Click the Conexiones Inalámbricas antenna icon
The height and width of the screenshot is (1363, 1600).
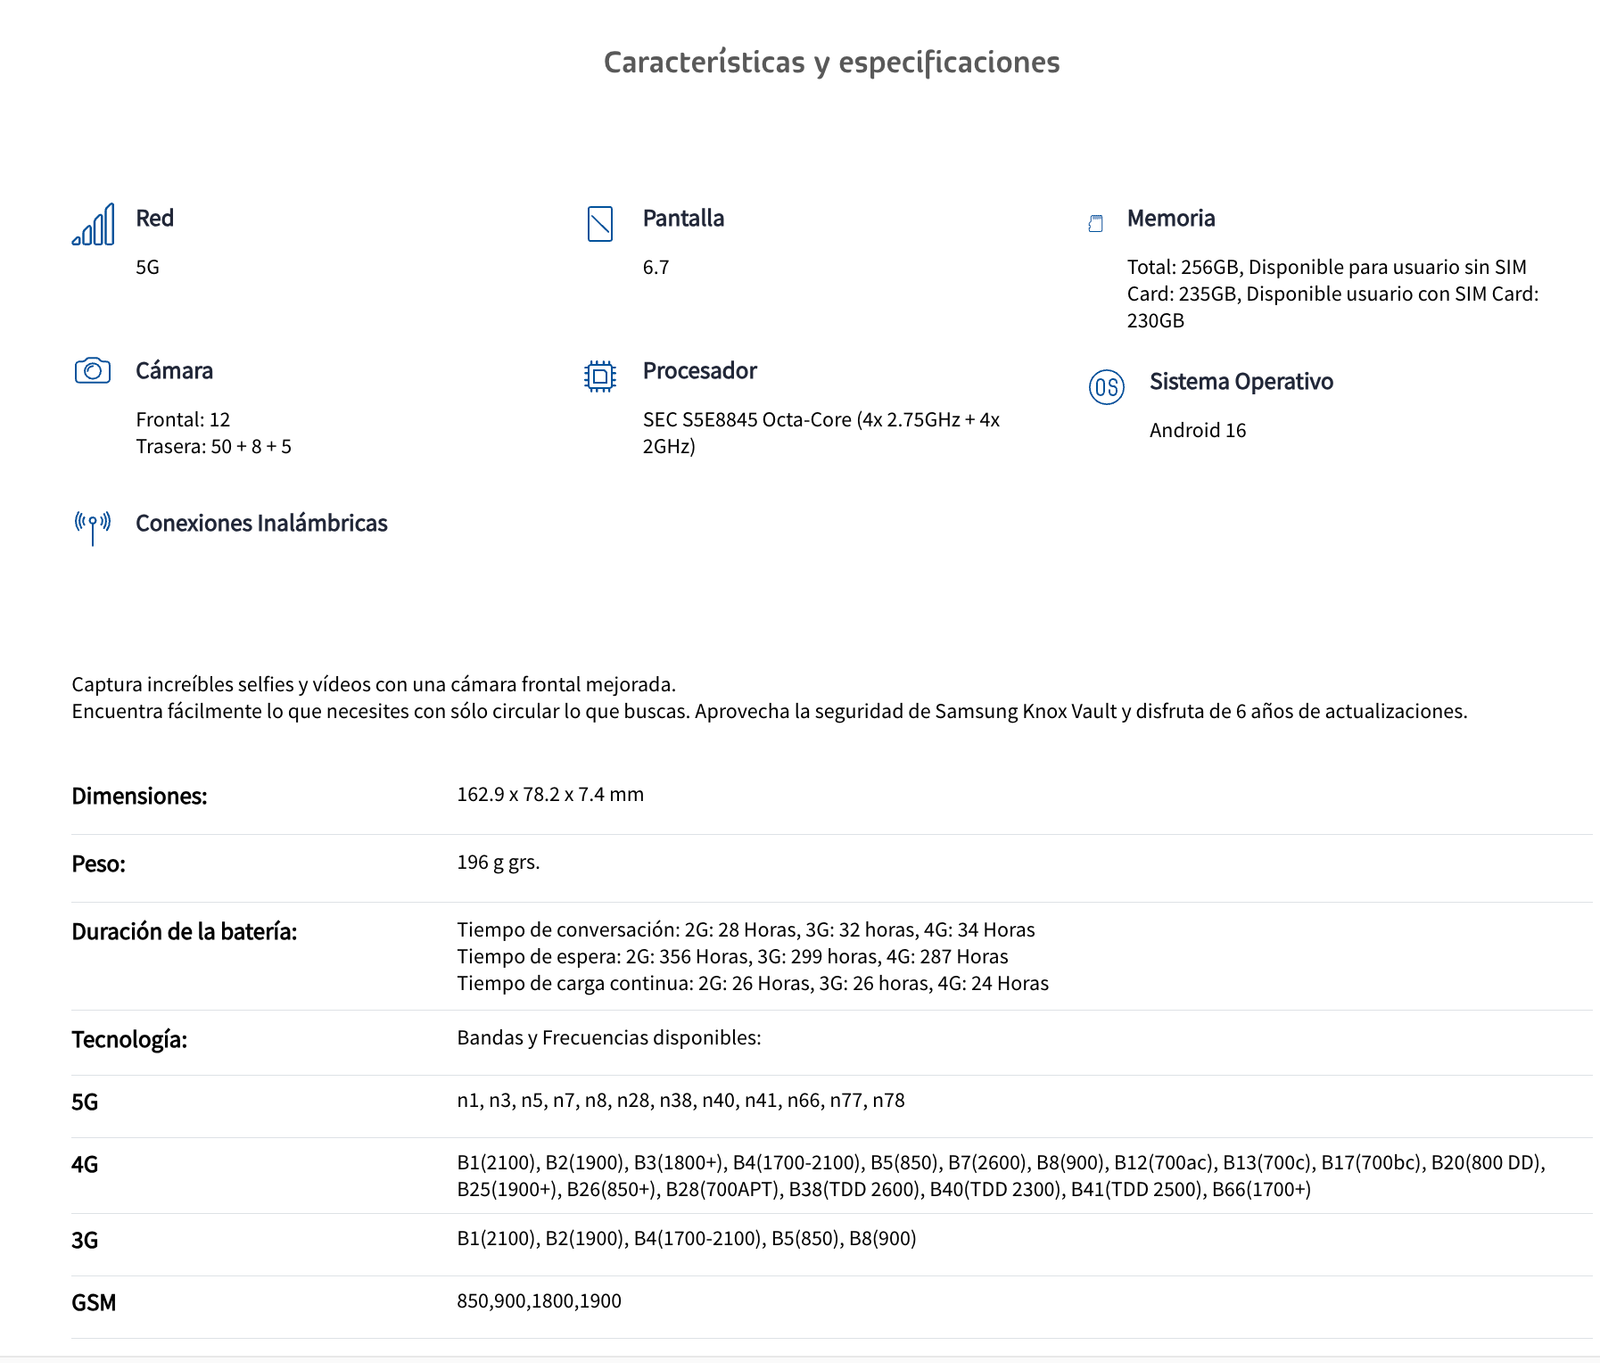click(93, 527)
